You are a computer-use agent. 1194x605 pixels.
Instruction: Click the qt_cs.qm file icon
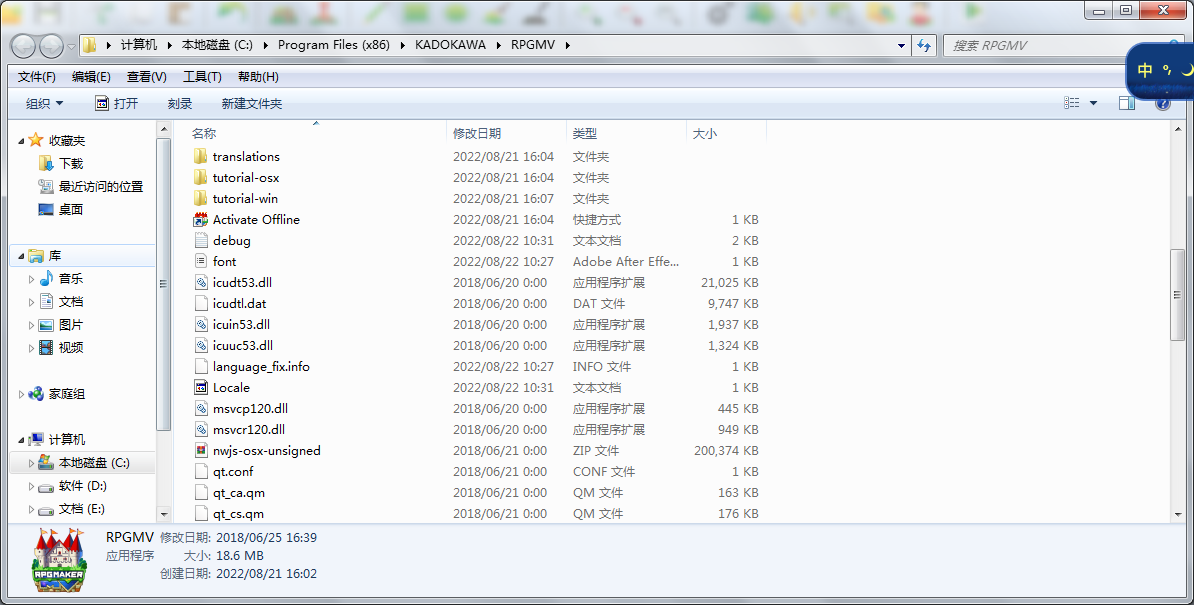pos(200,514)
